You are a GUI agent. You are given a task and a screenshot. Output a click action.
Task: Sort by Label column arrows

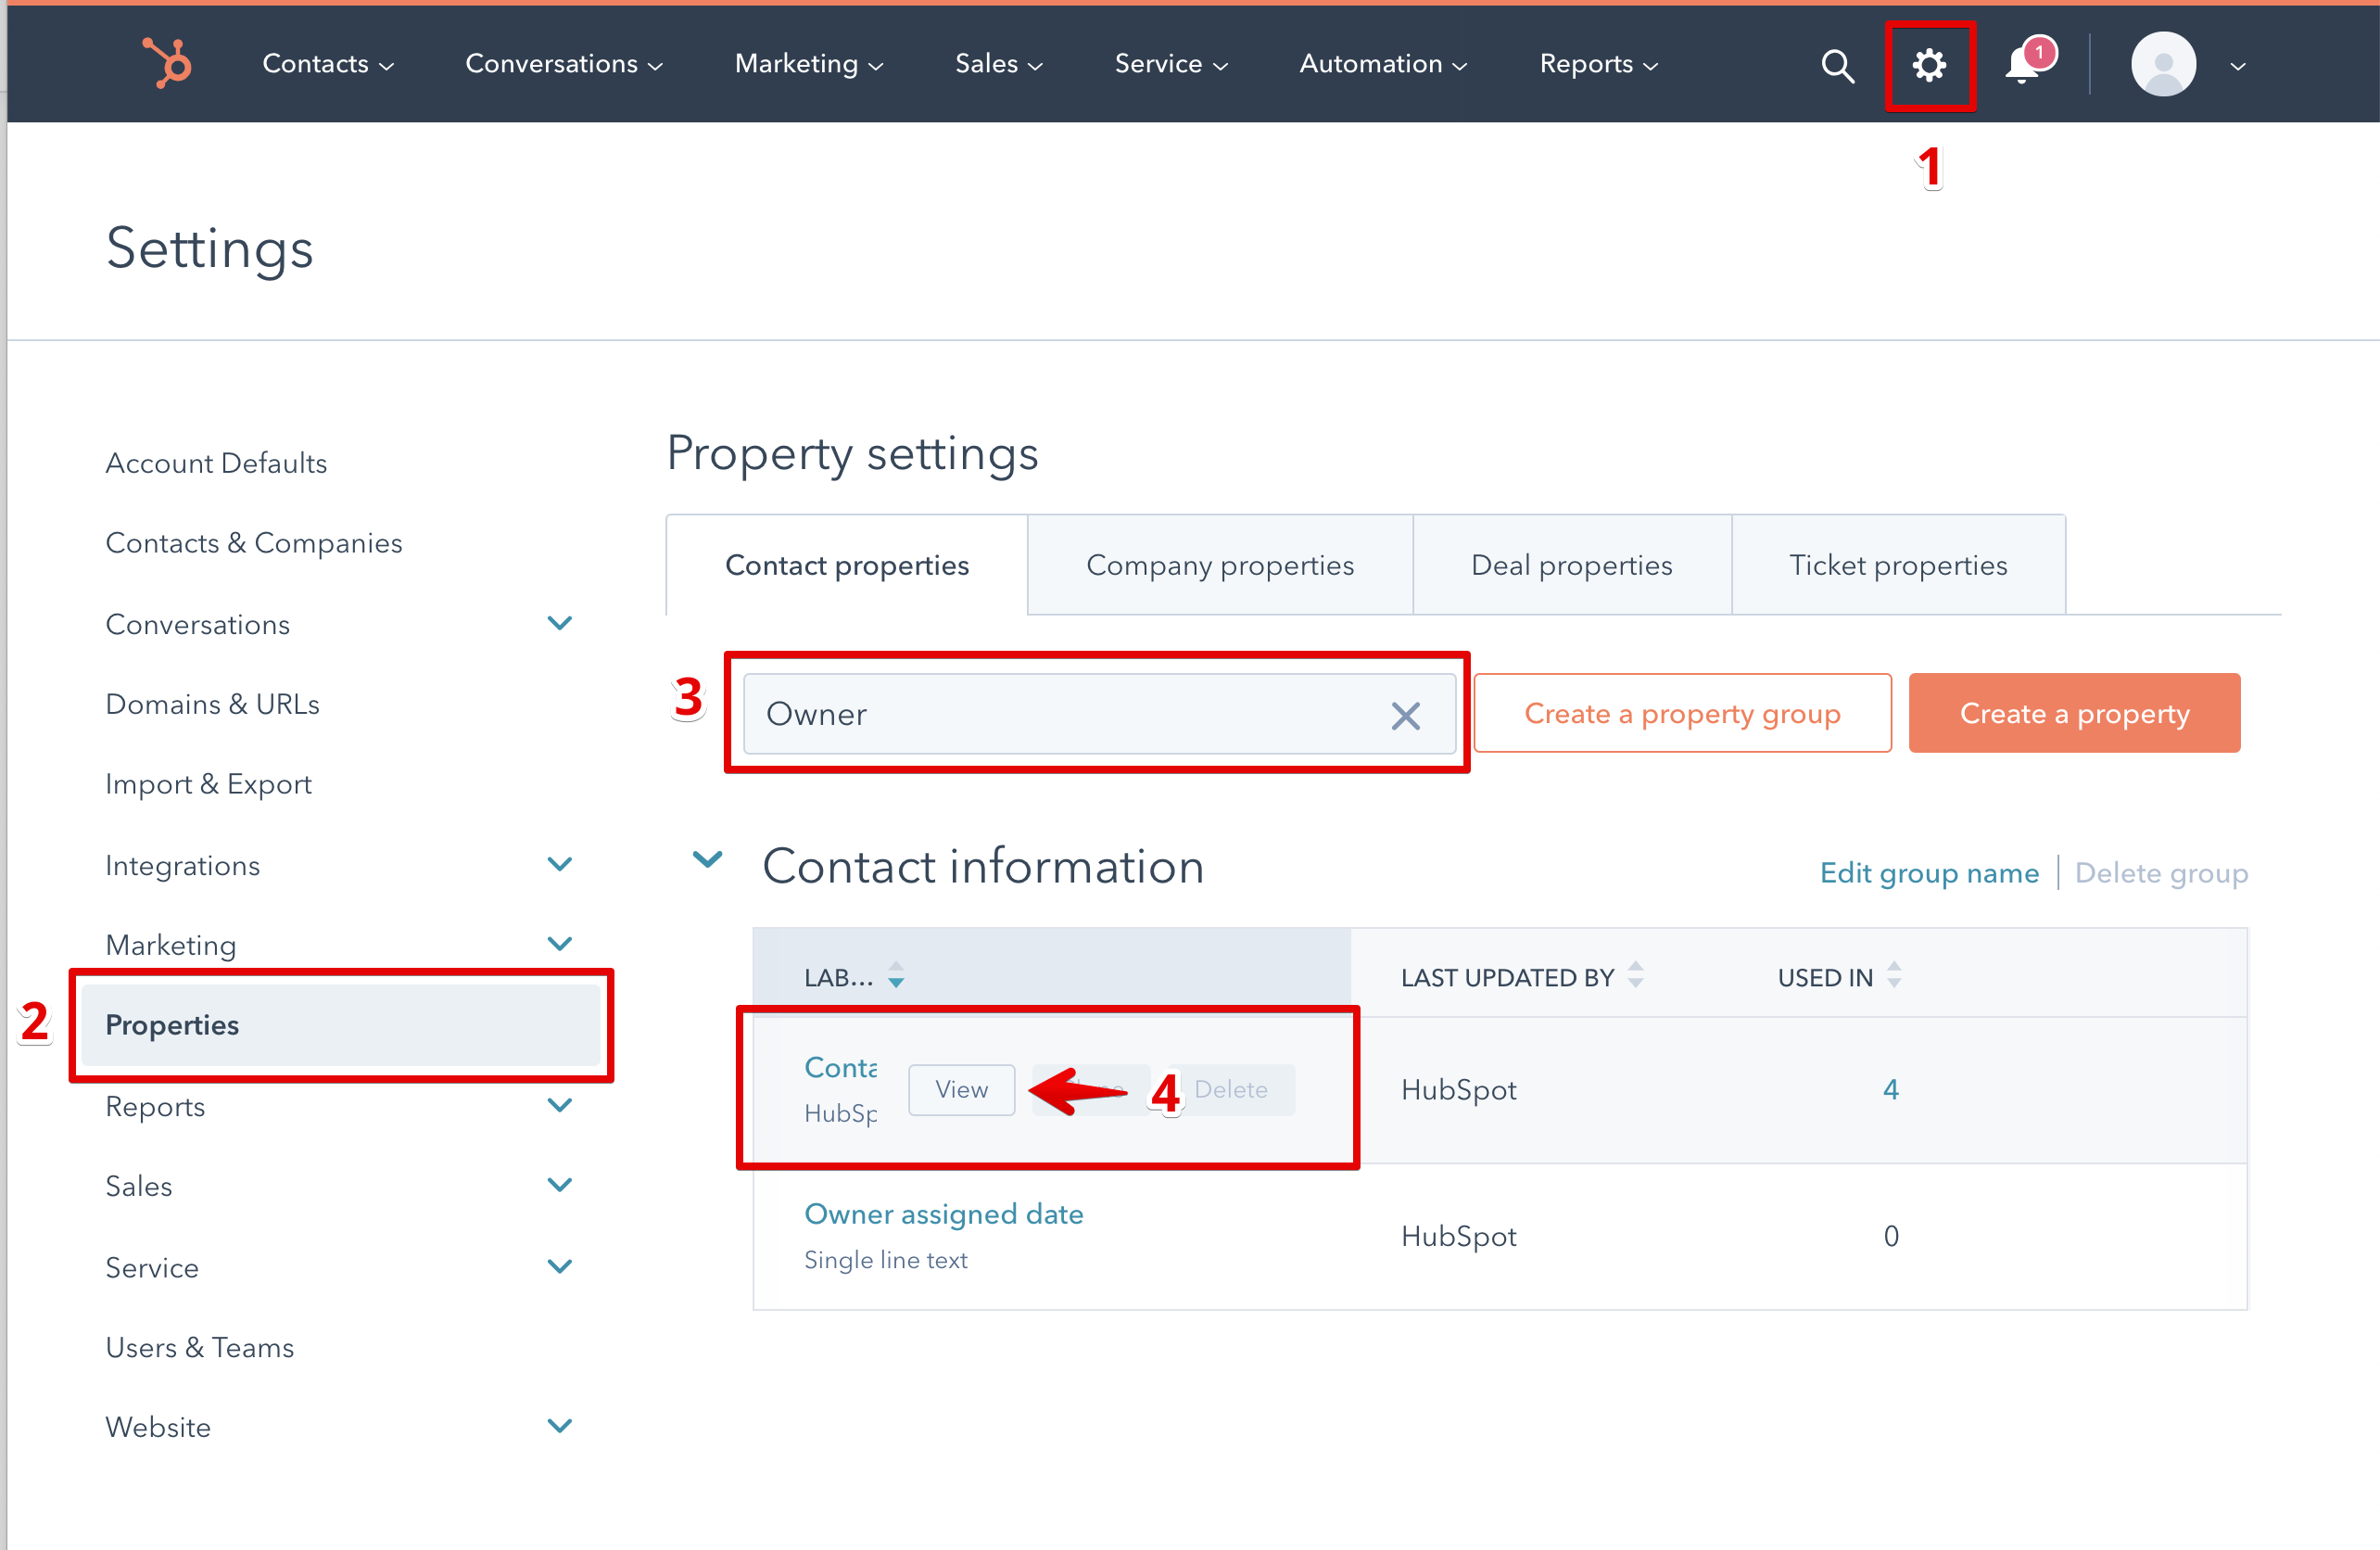pyautogui.click(x=896, y=975)
